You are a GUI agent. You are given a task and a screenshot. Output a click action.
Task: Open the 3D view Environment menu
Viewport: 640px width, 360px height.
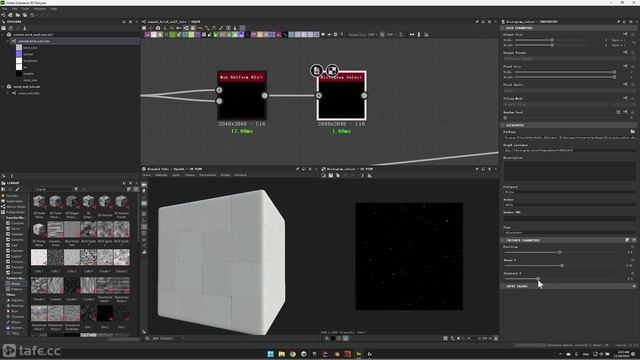tap(207, 175)
